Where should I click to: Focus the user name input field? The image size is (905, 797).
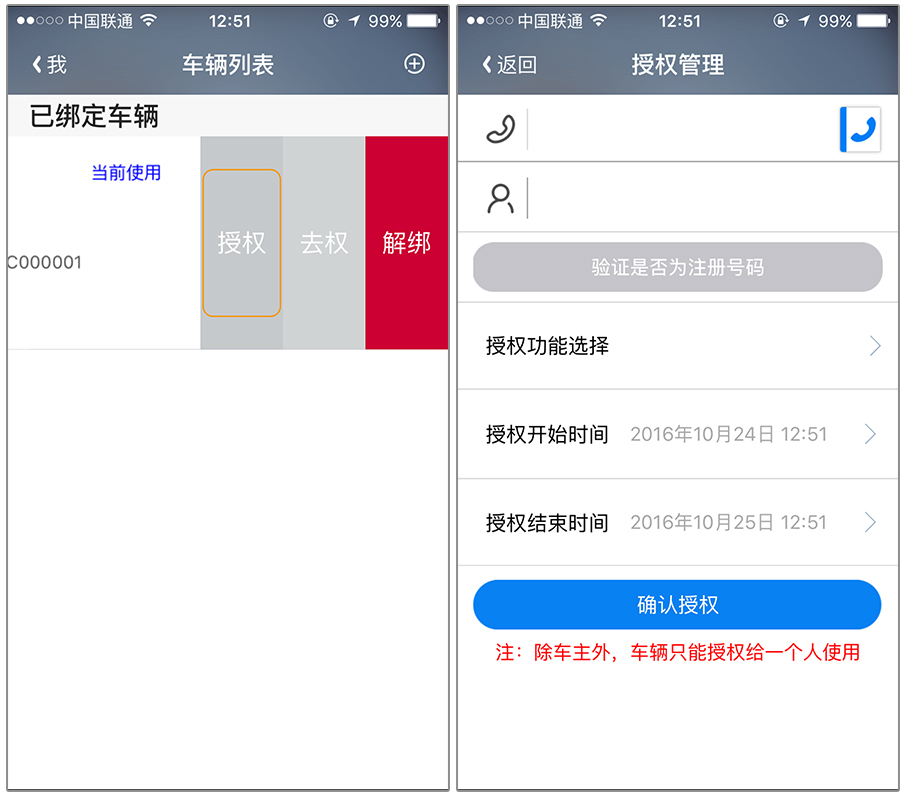click(x=712, y=199)
